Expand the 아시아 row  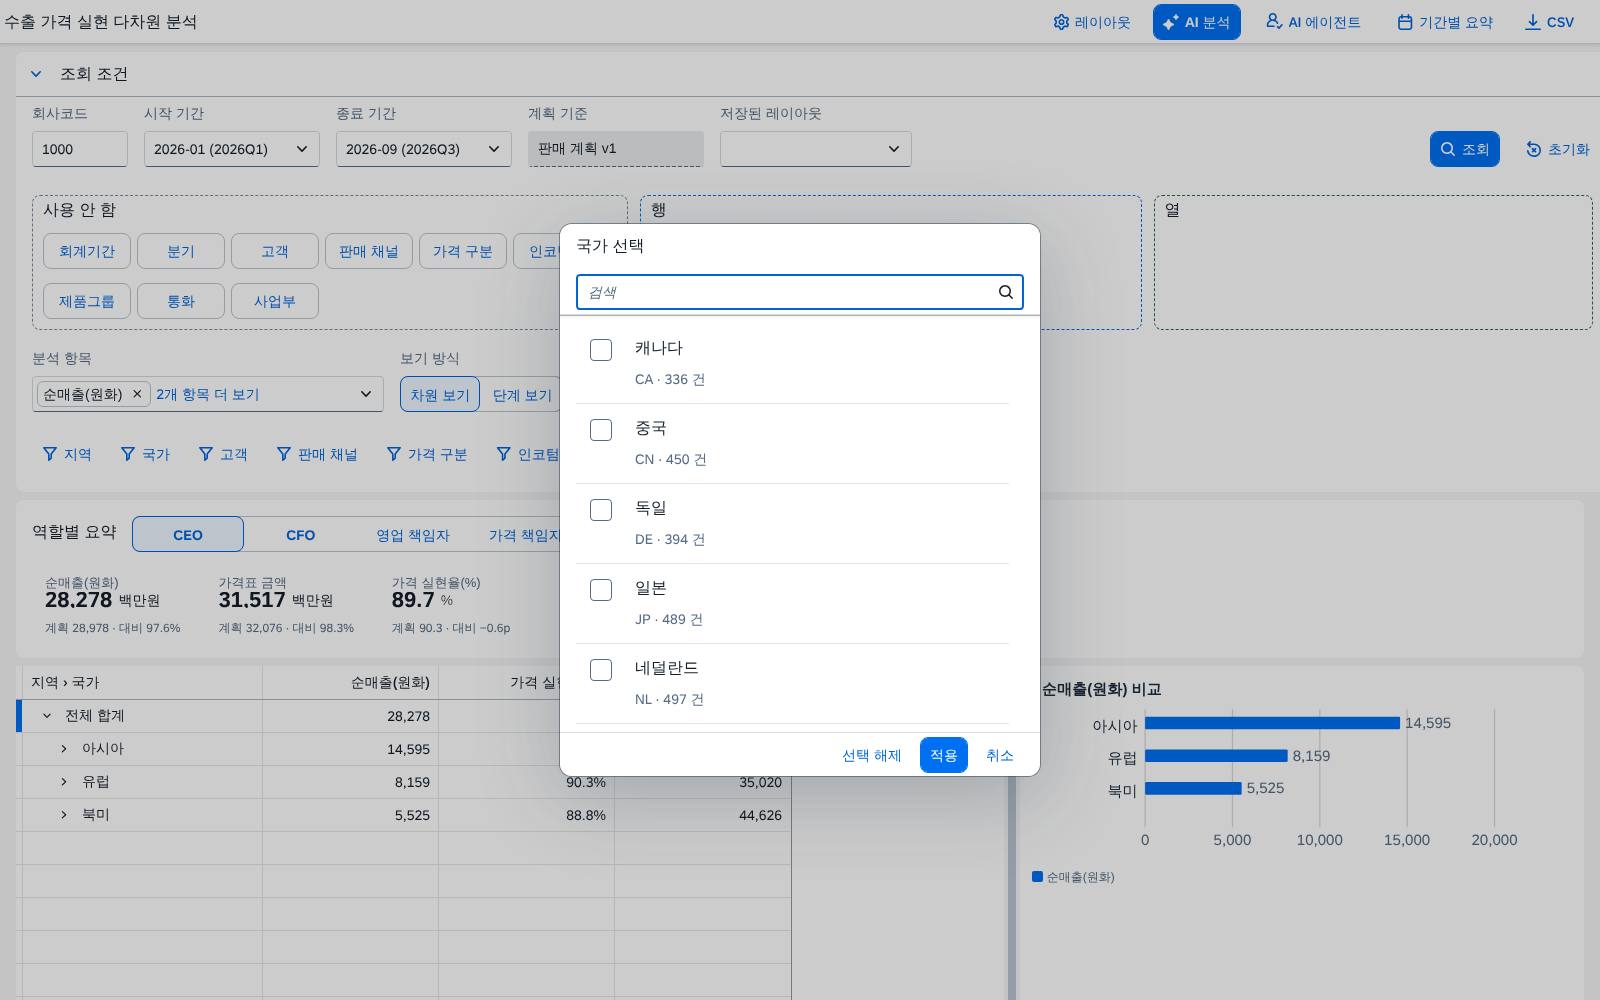coord(64,749)
